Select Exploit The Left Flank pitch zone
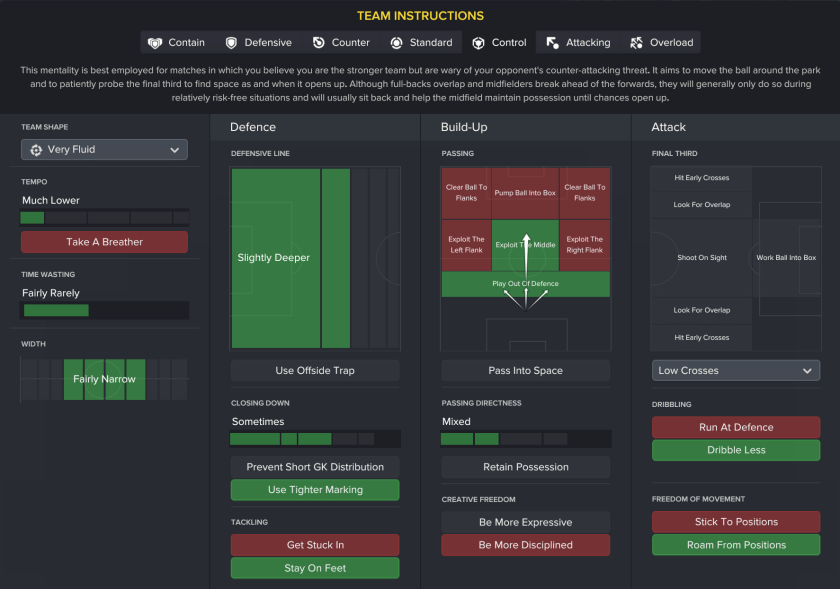 [466, 245]
